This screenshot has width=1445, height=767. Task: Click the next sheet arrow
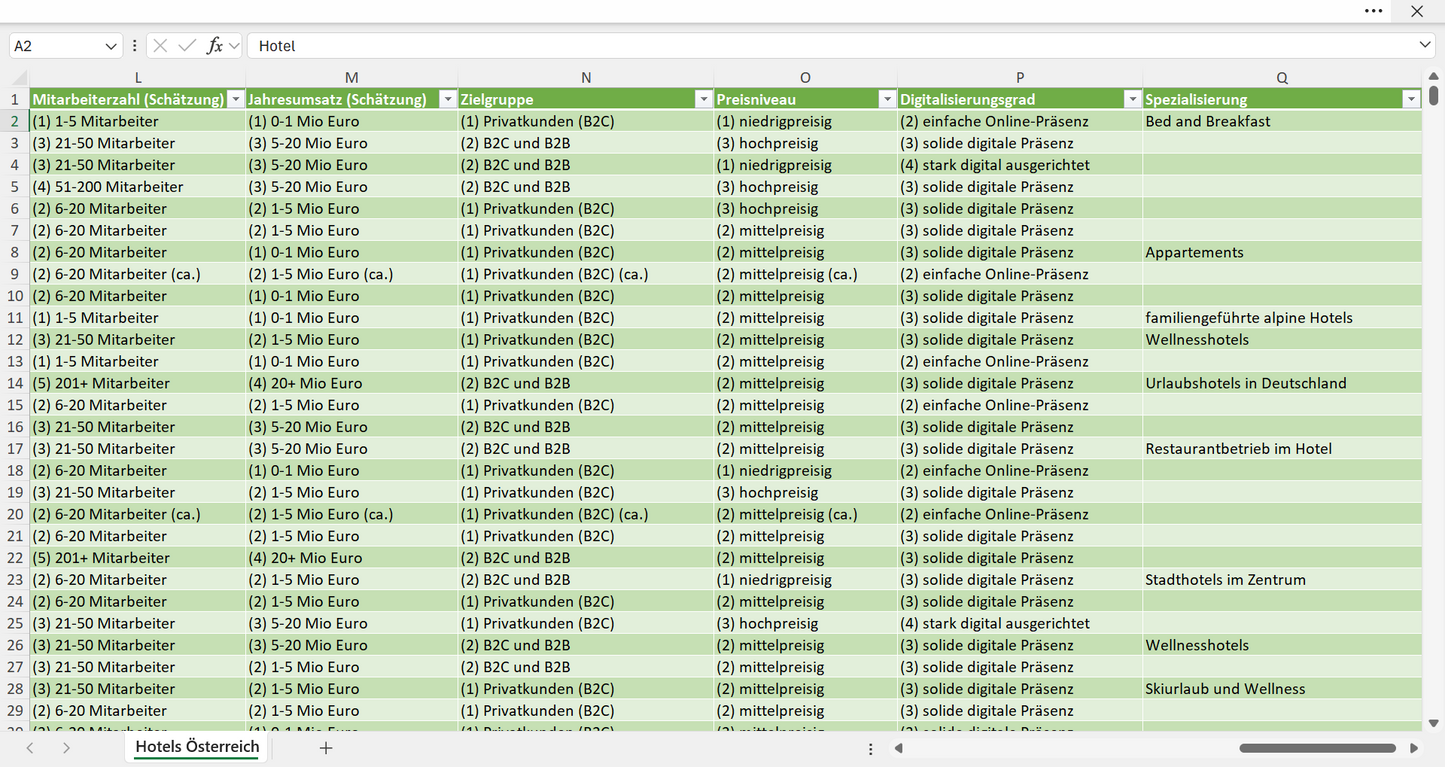click(66, 747)
